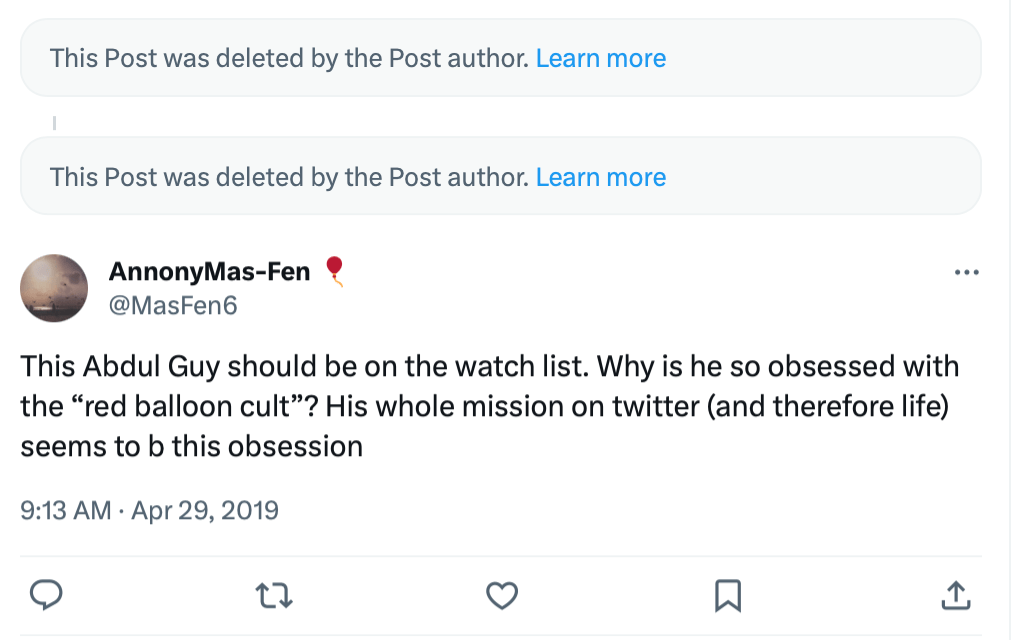1018x640 pixels.
Task: Share the post via the upload arrow icon
Action: [x=956, y=596]
